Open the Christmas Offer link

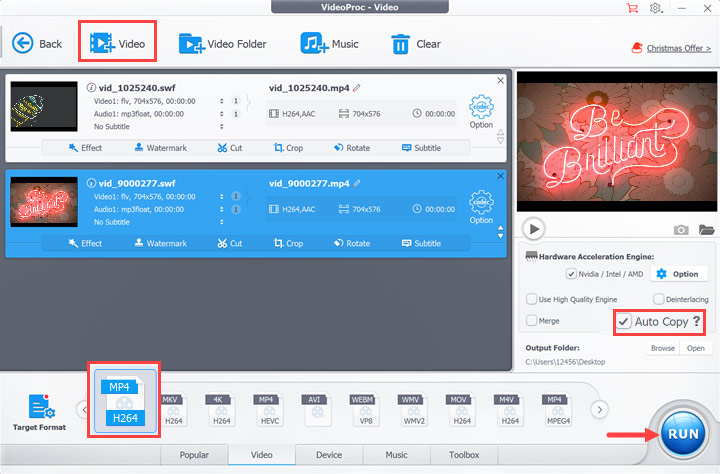tap(679, 48)
